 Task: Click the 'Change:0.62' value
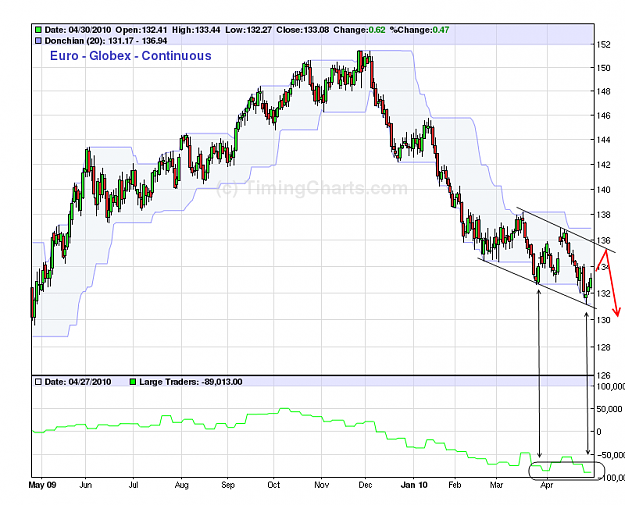point(360,30)
